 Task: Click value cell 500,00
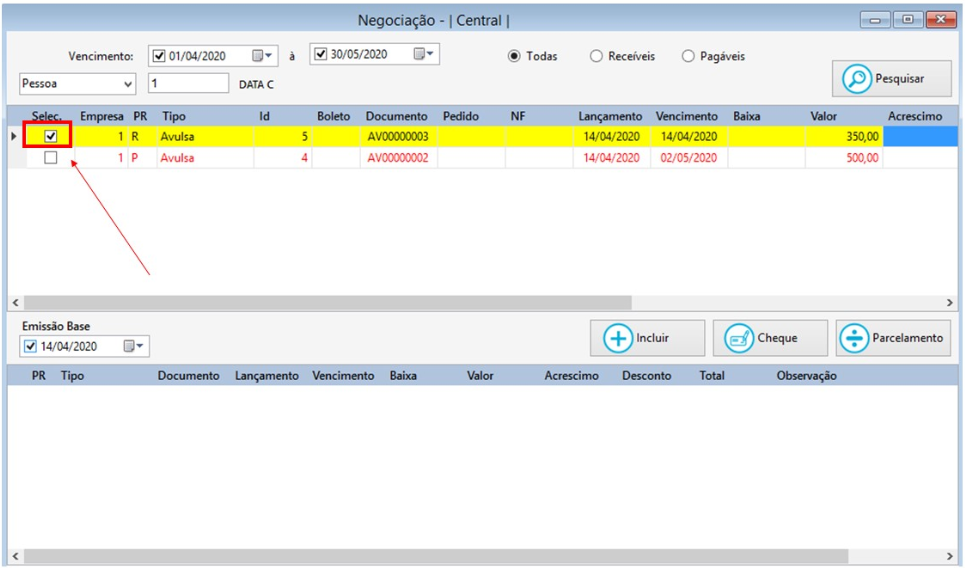click(x=844, y=158)
